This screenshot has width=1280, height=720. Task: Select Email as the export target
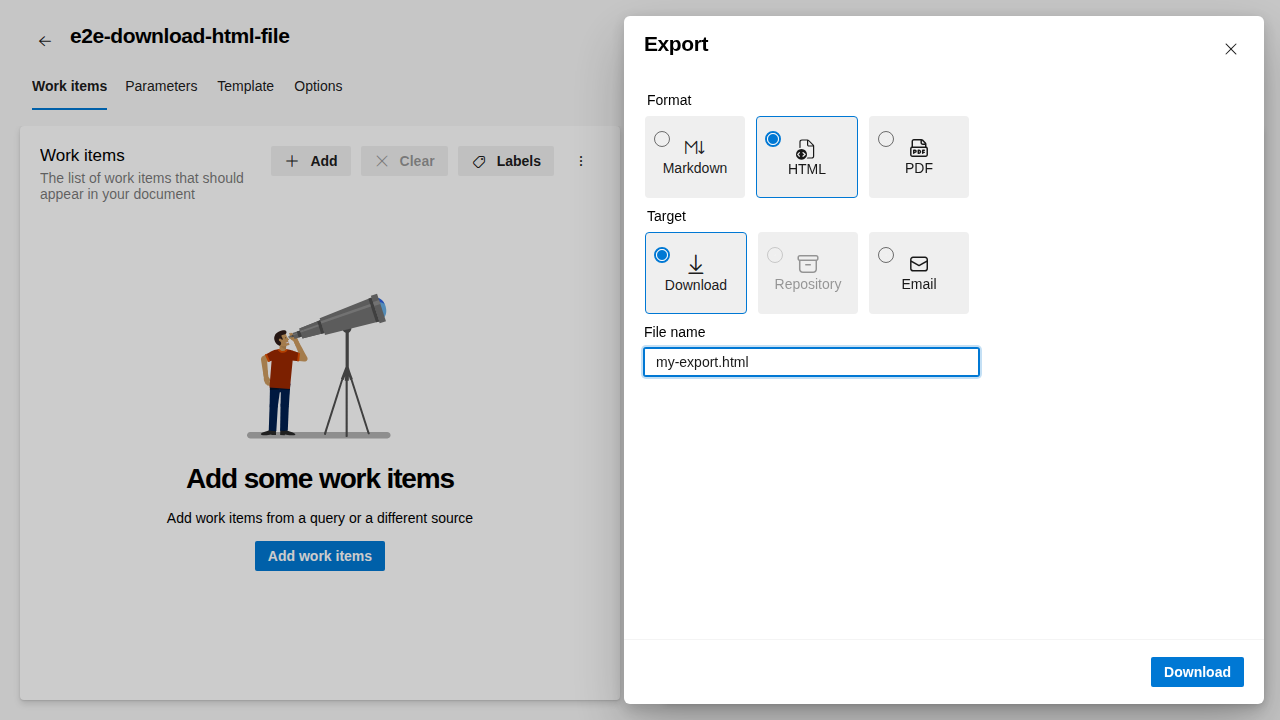coord(885,254)
